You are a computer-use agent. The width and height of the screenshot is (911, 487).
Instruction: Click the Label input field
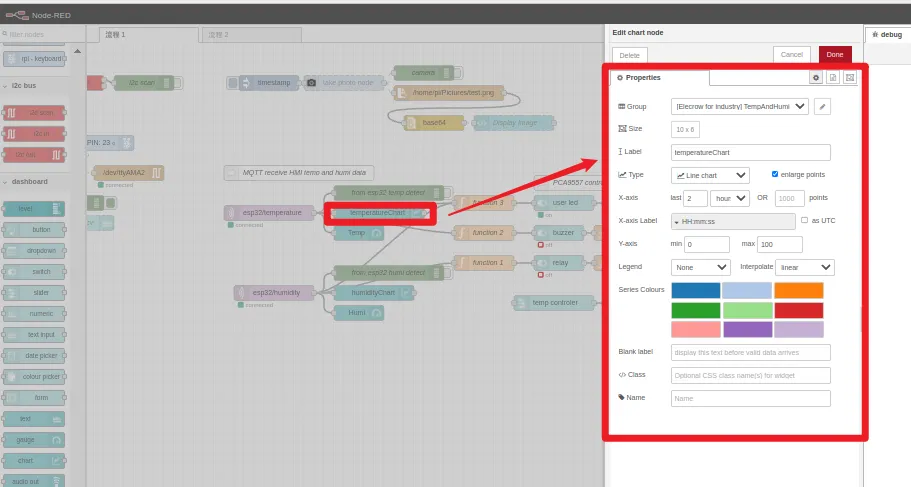tap(750, 152)
